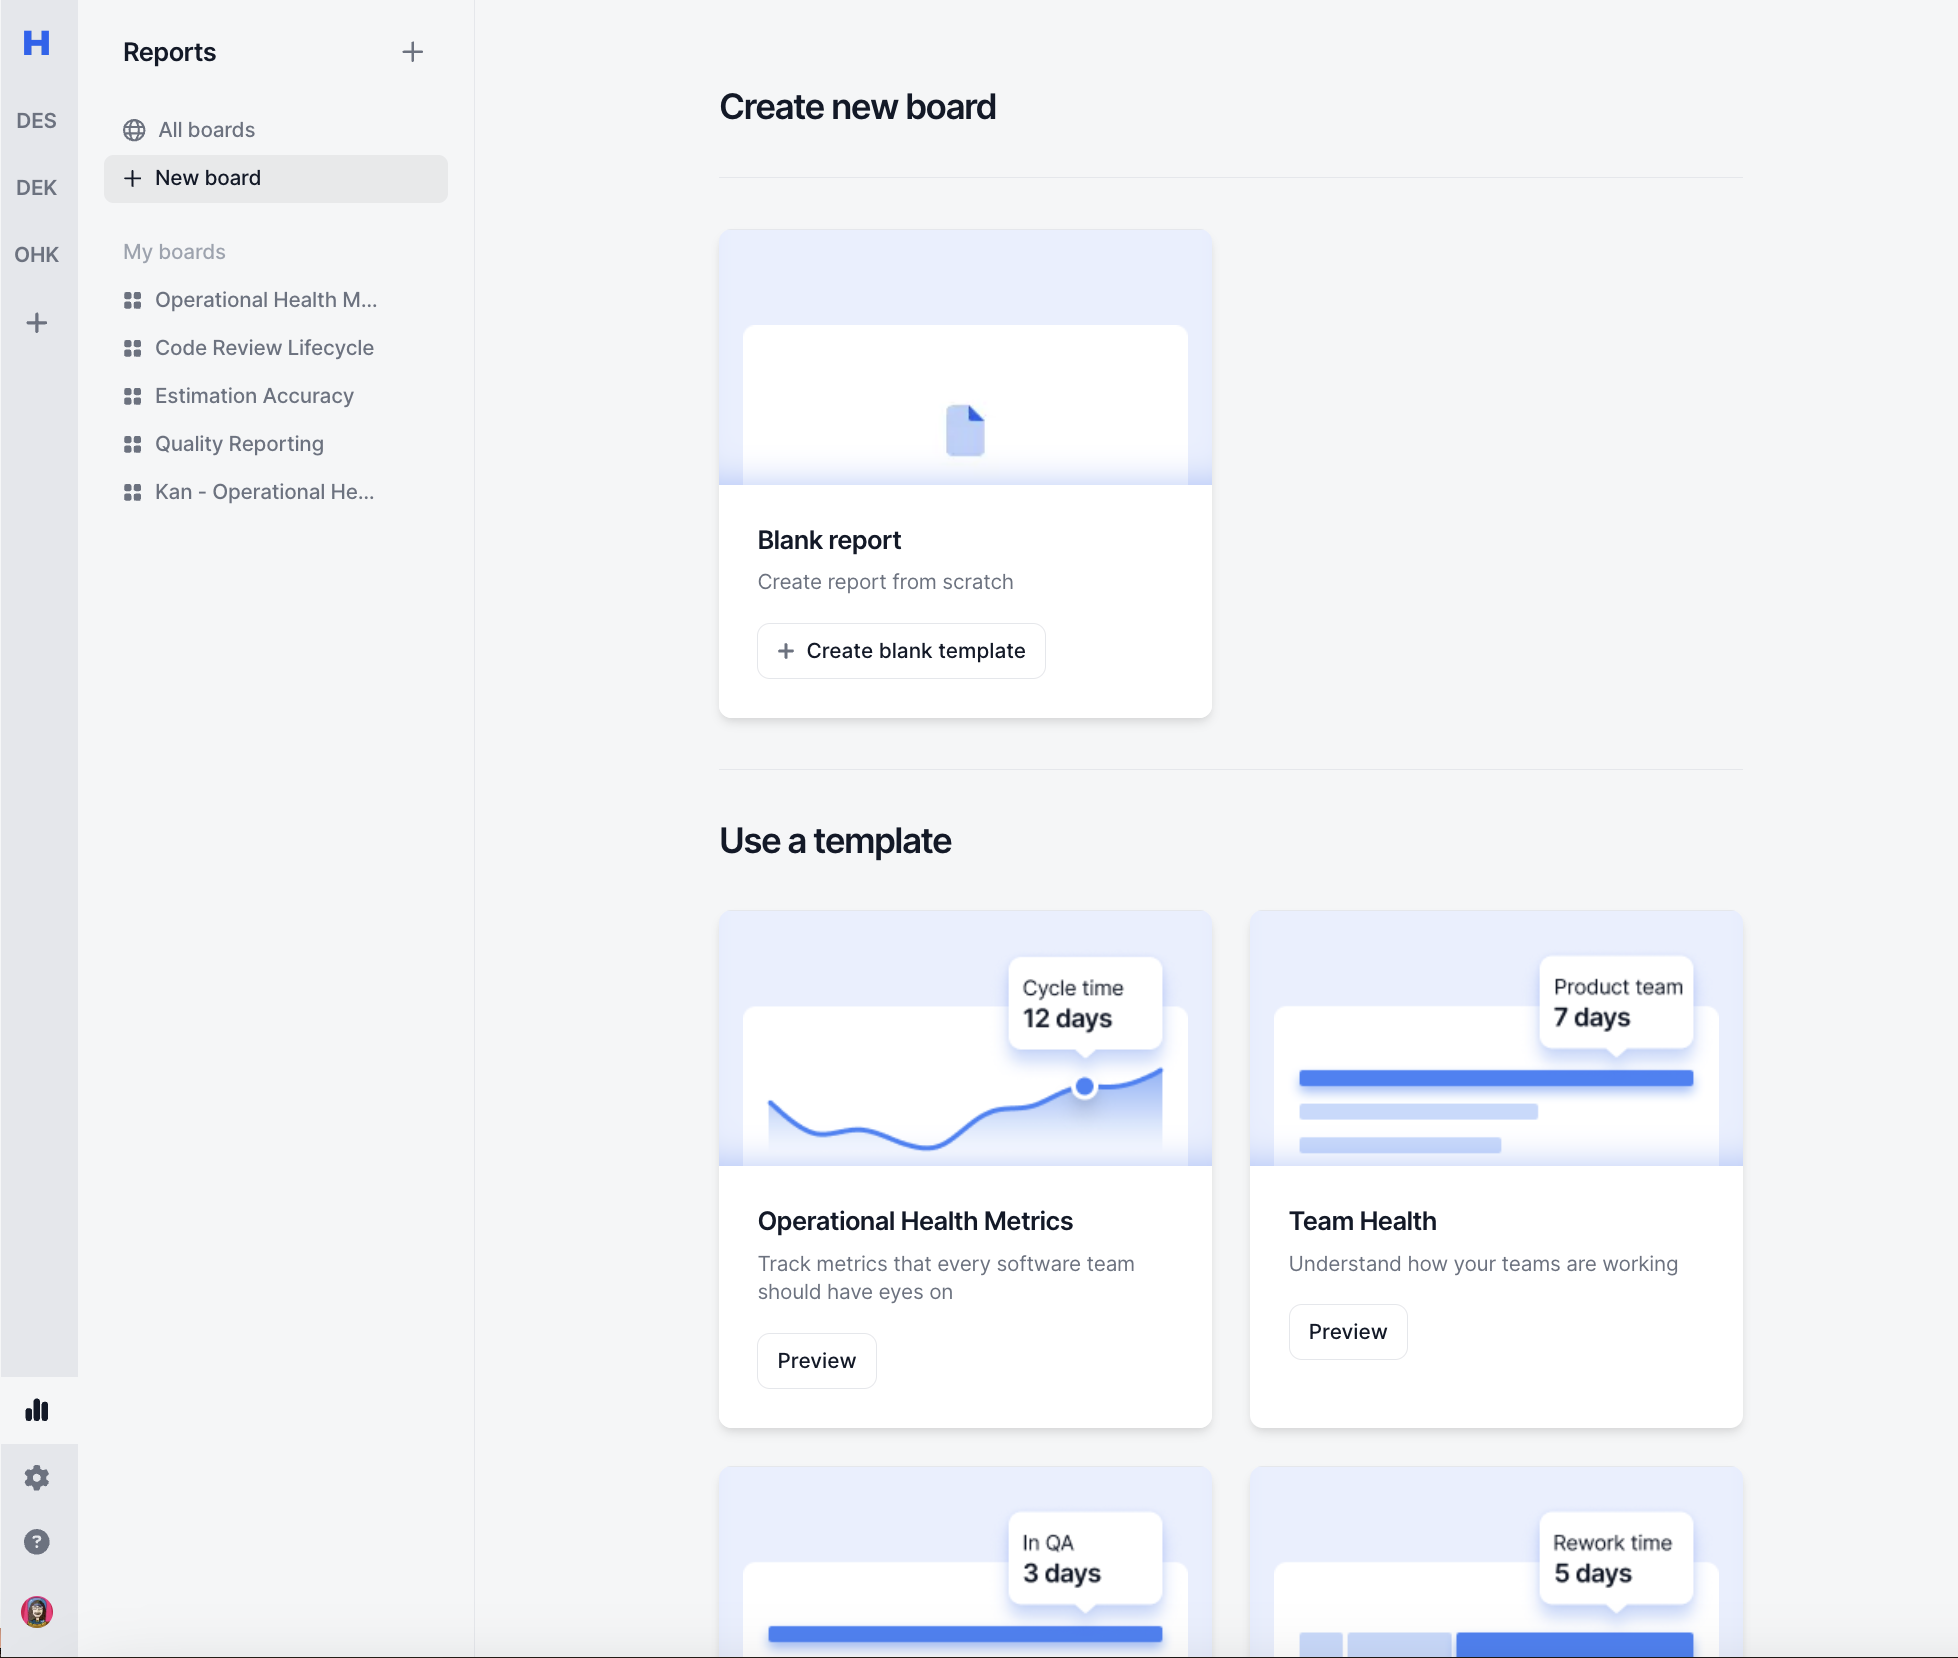
Task: Switch to the DES workspace
Action: point(37,121)
